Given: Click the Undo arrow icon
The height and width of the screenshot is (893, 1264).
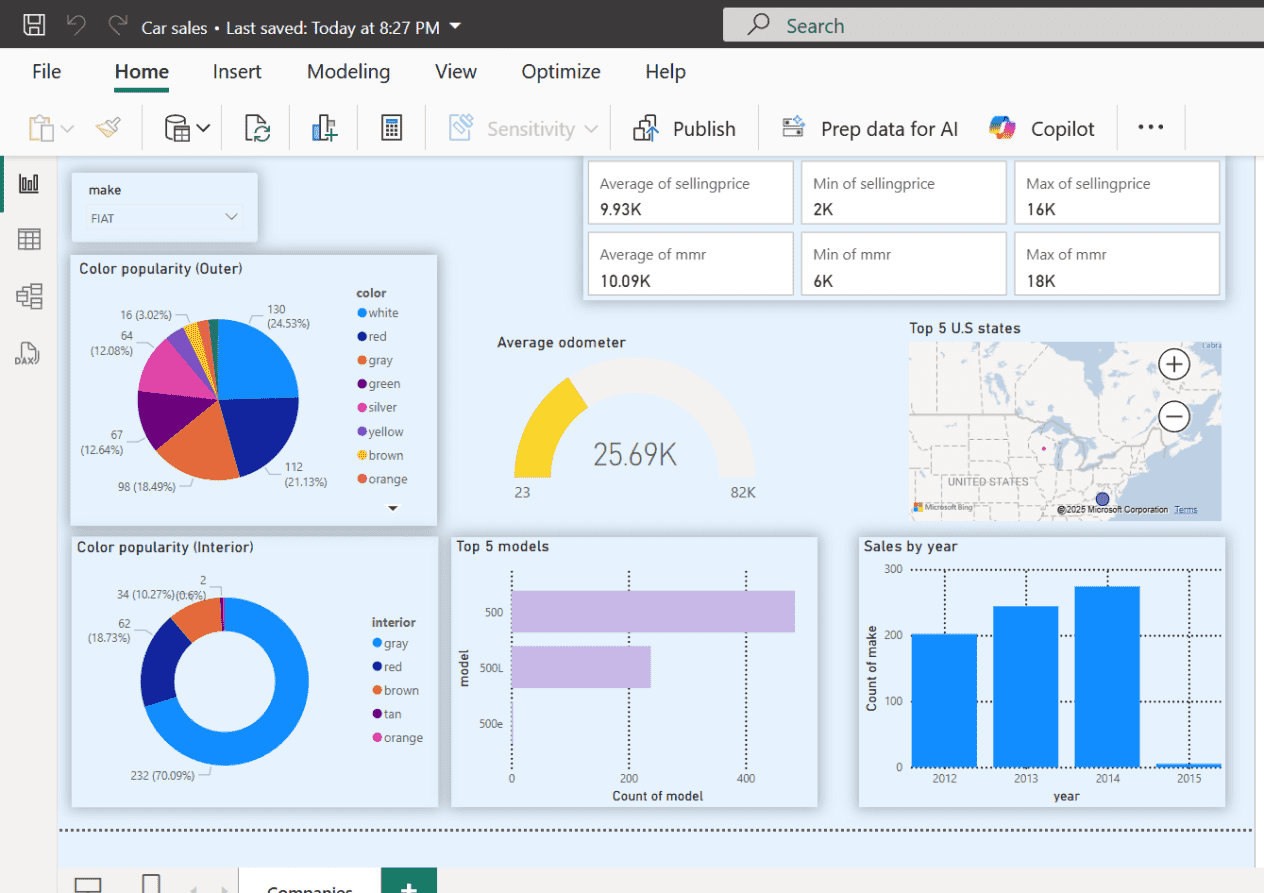Looking at the screenshot, I should (77, 25).
